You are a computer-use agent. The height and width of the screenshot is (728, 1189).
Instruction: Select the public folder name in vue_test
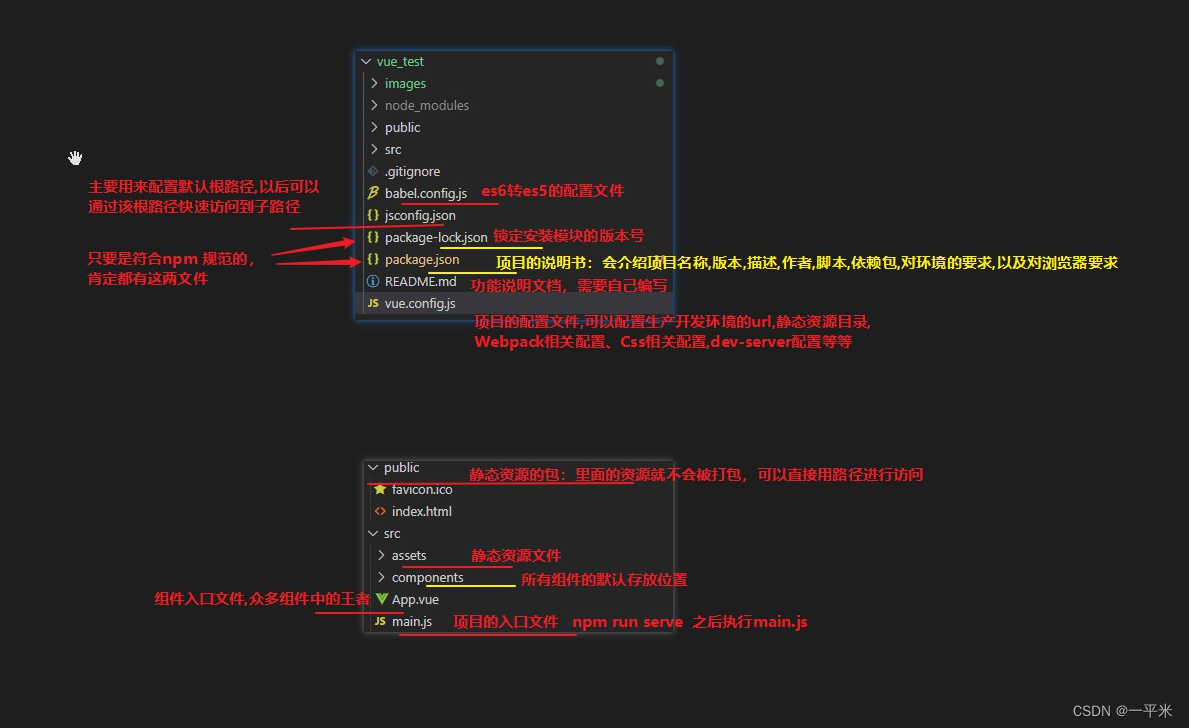[x=403, y=127]
